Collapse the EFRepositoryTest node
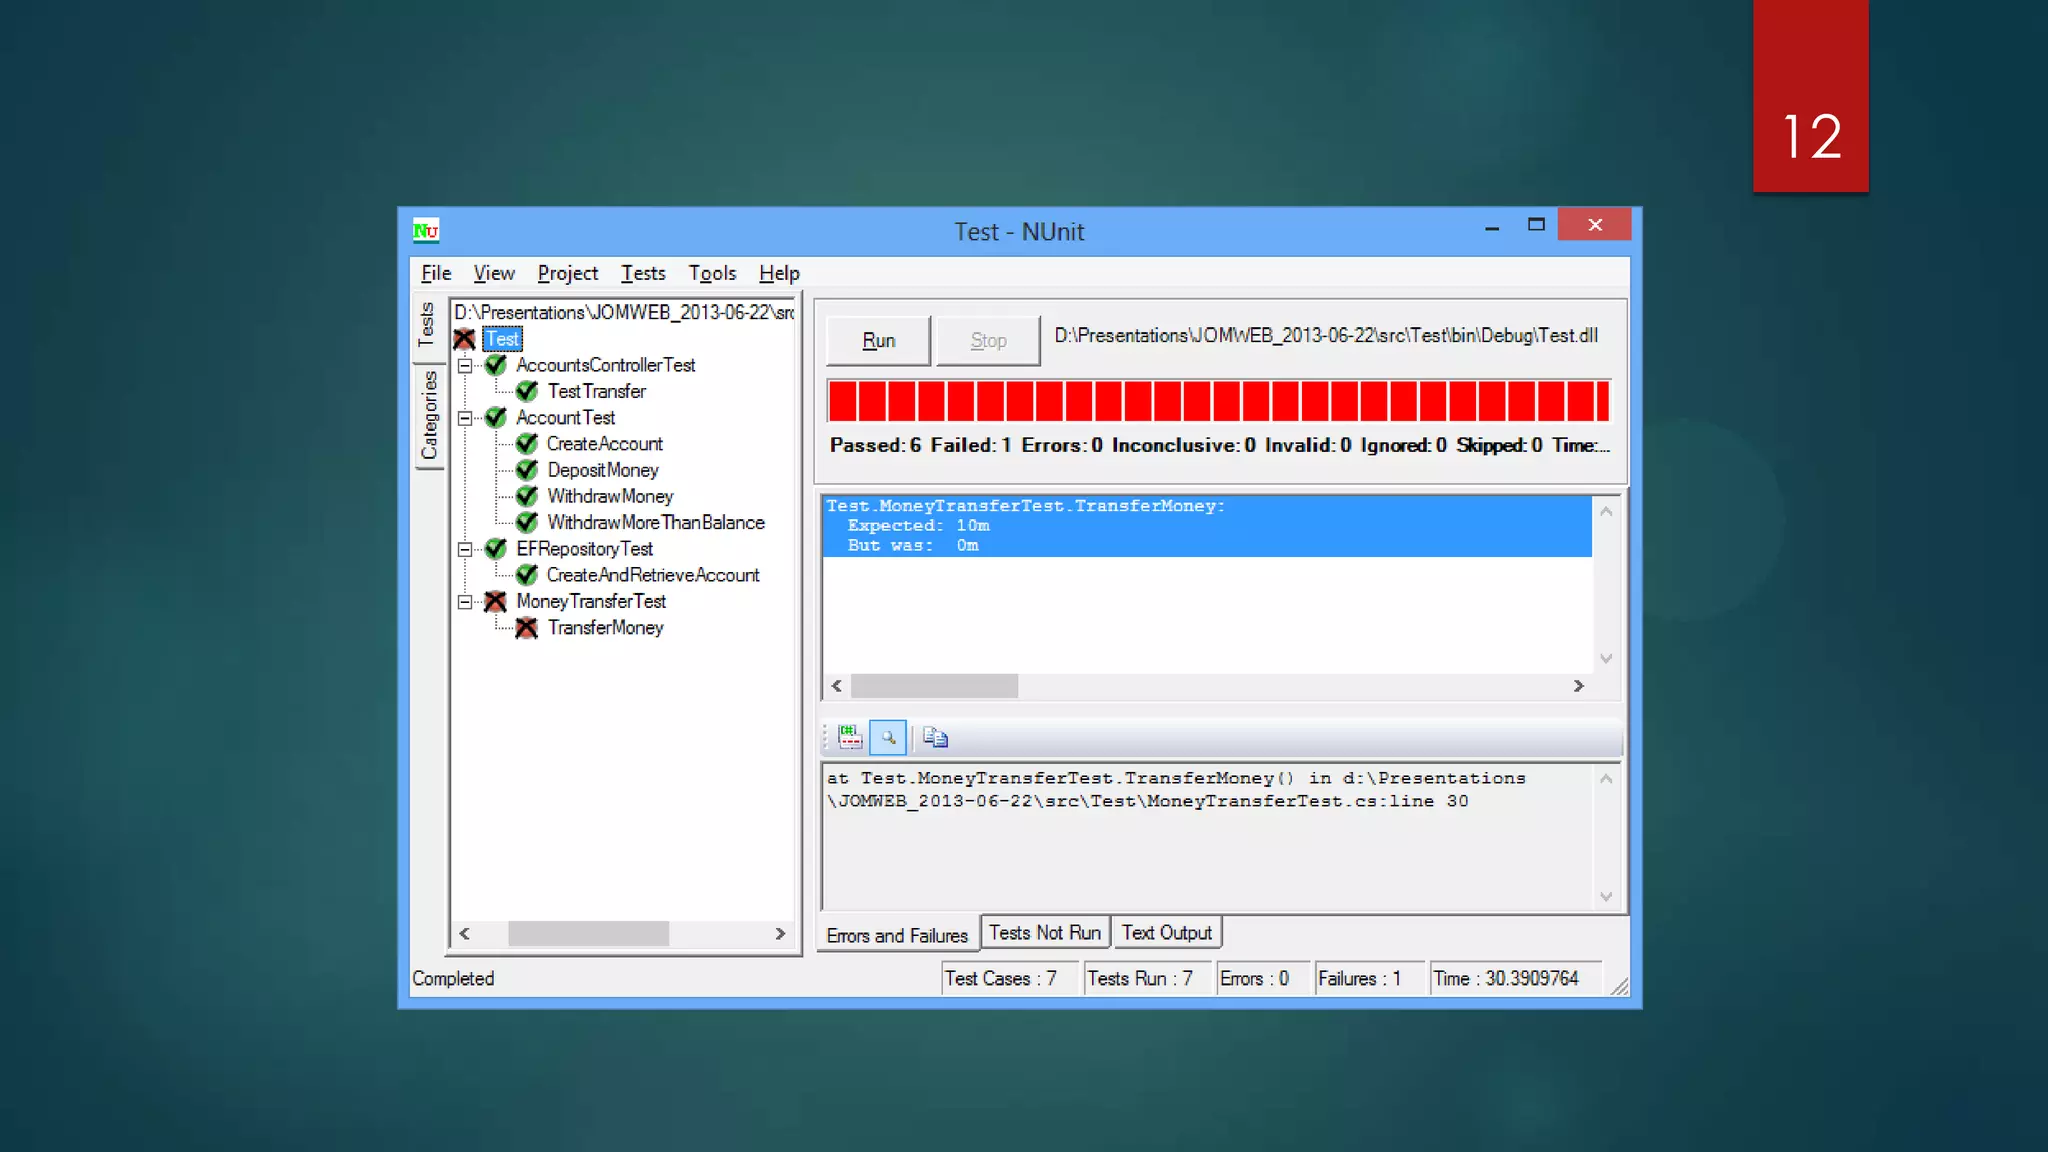2048x1152 pixels. coord(465,549)
